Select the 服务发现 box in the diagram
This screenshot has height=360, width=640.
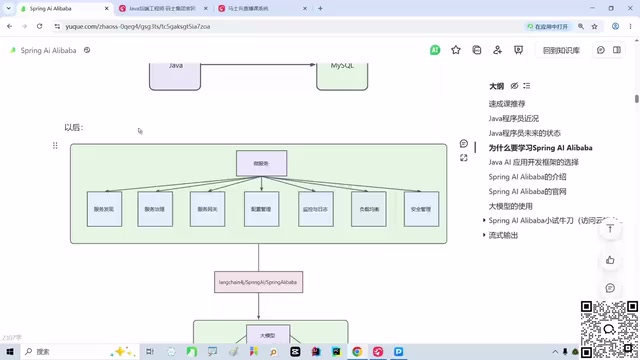[104, 209]
